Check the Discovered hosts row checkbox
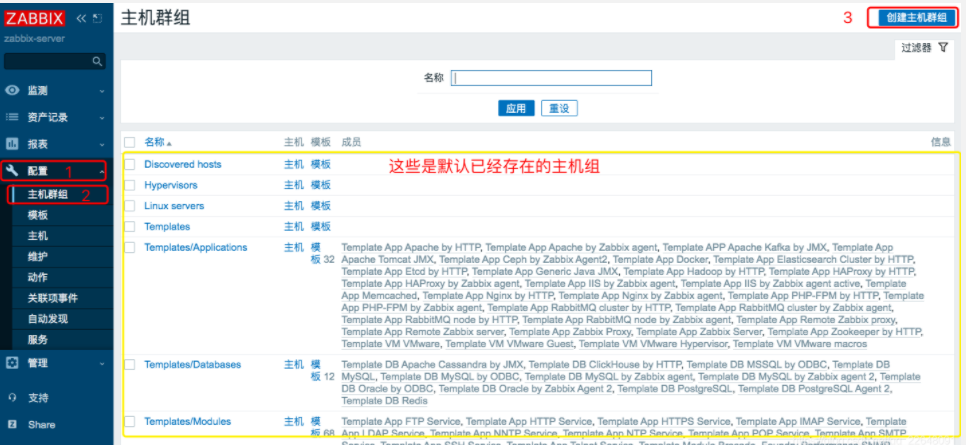 [x=129, y=165]
